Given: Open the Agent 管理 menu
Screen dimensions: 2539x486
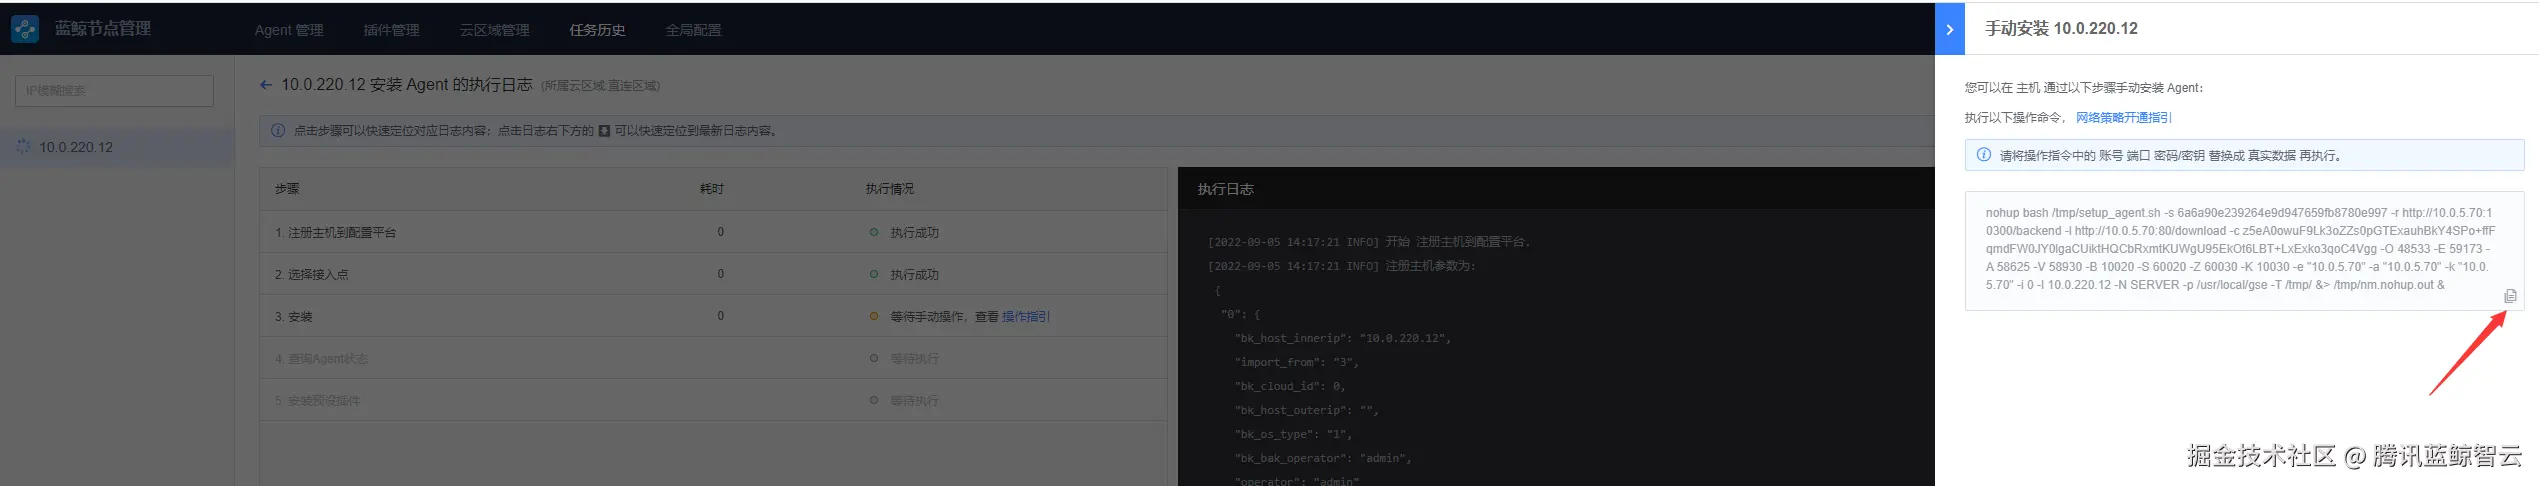Looking at the screenshot, I should point(289,30).
